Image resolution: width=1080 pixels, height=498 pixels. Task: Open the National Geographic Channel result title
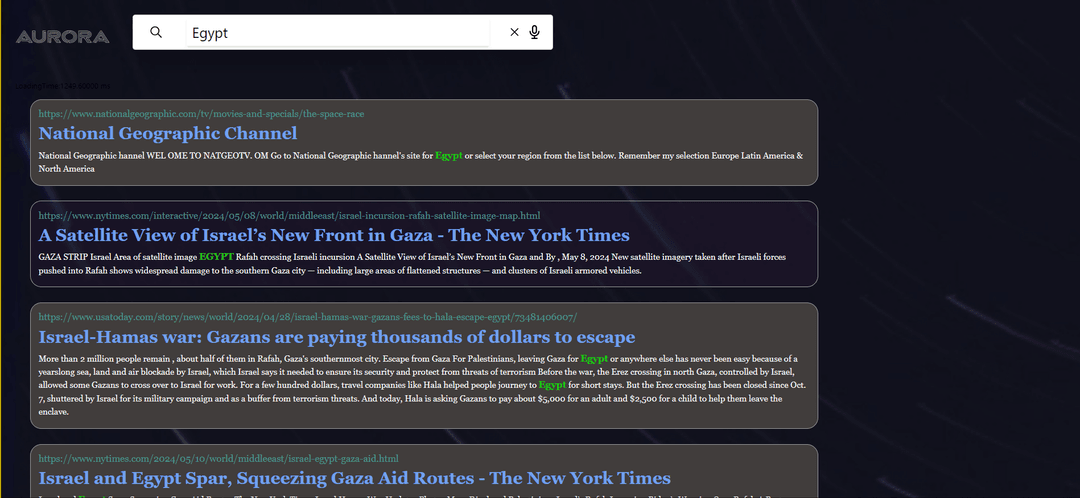tap(167, 133)
